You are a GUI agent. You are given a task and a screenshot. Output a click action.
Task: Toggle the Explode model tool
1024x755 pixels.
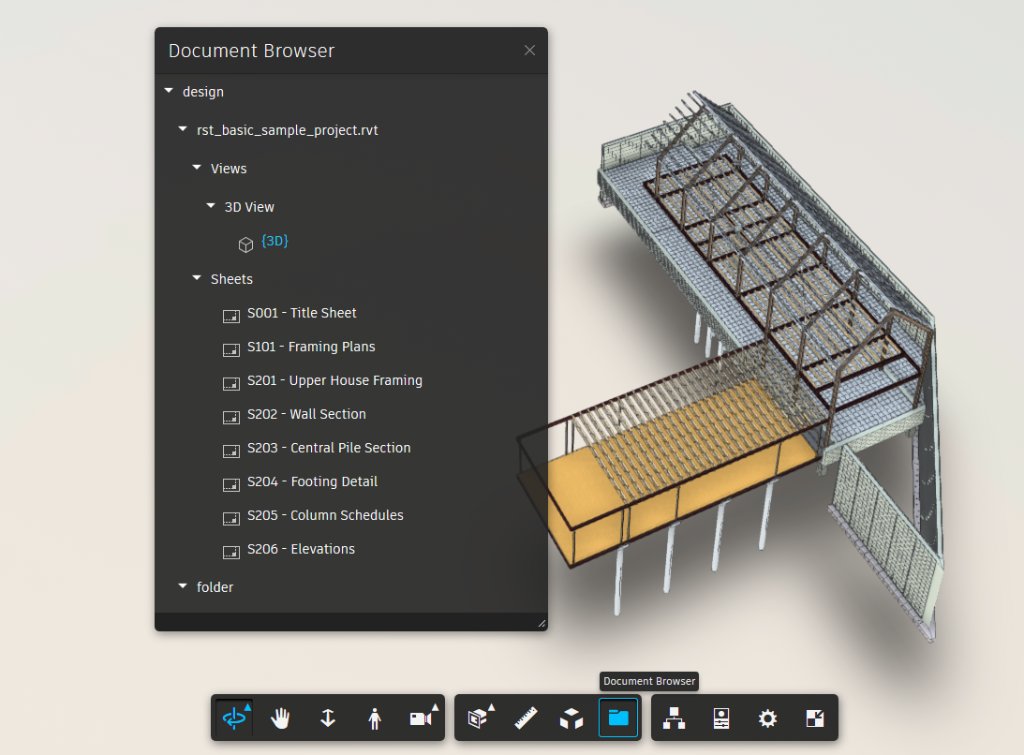pos(571,718)
